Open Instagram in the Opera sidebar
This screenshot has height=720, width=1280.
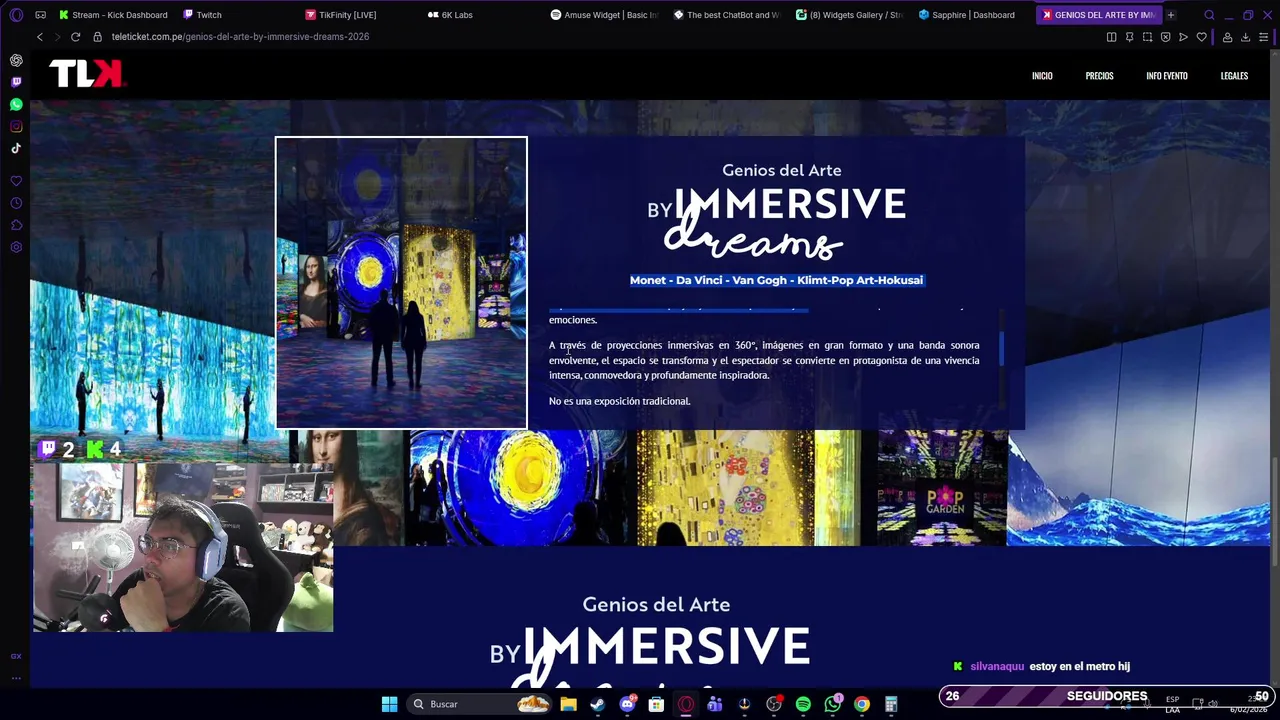pos(16,126)
